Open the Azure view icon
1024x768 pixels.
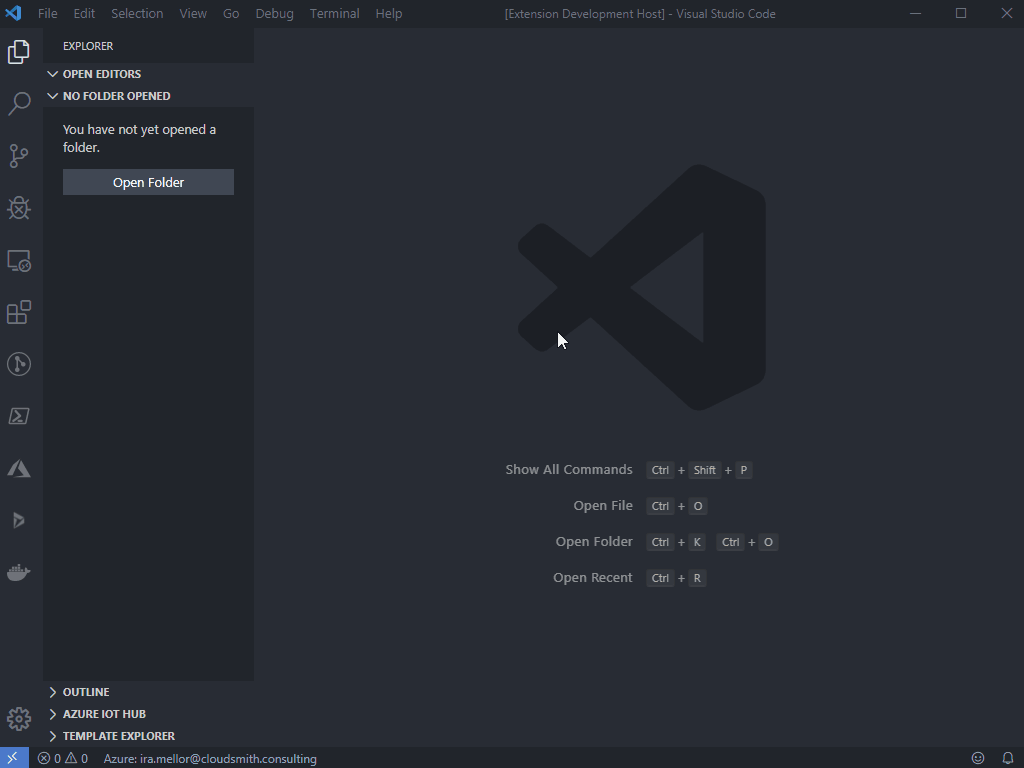(19, 468)
